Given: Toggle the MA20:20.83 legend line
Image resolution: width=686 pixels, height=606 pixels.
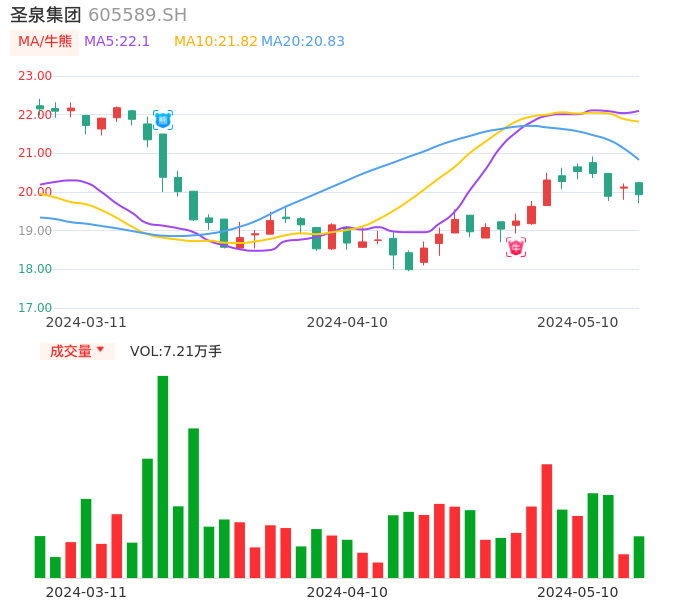Looking at the screenshot, I should tap(303, 42).
